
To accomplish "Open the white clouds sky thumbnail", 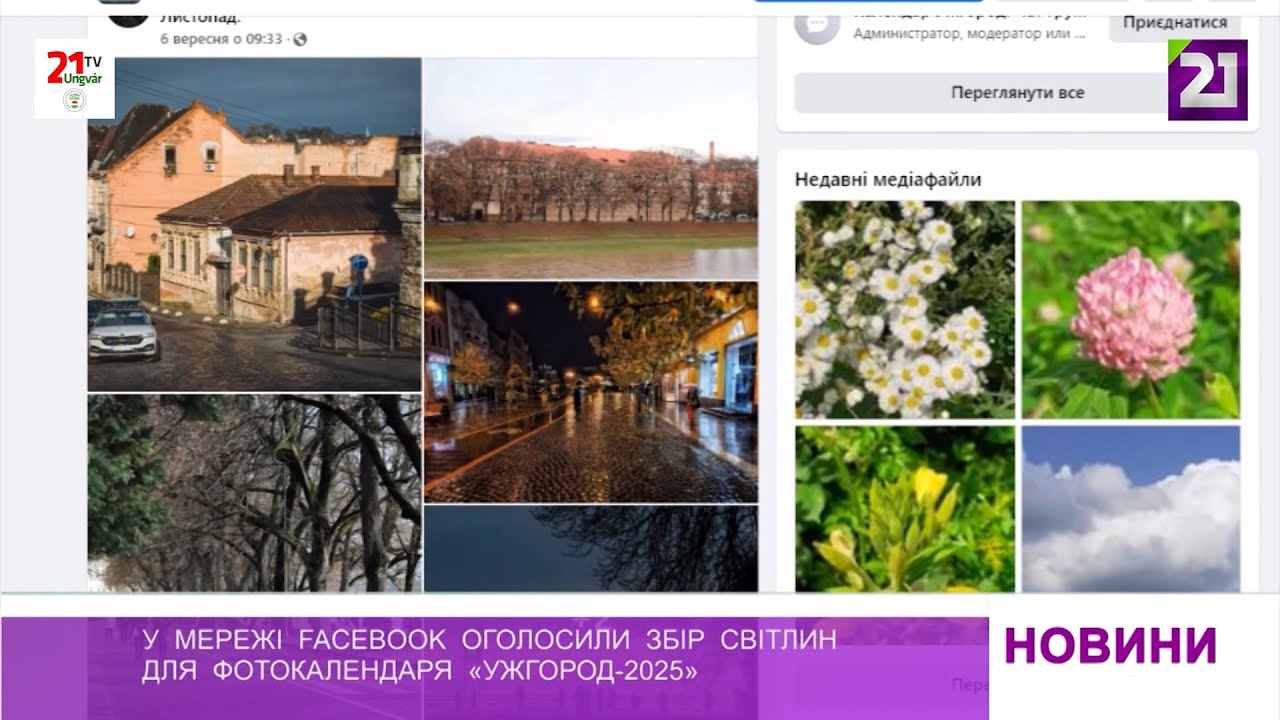I will pos(1130,508).
